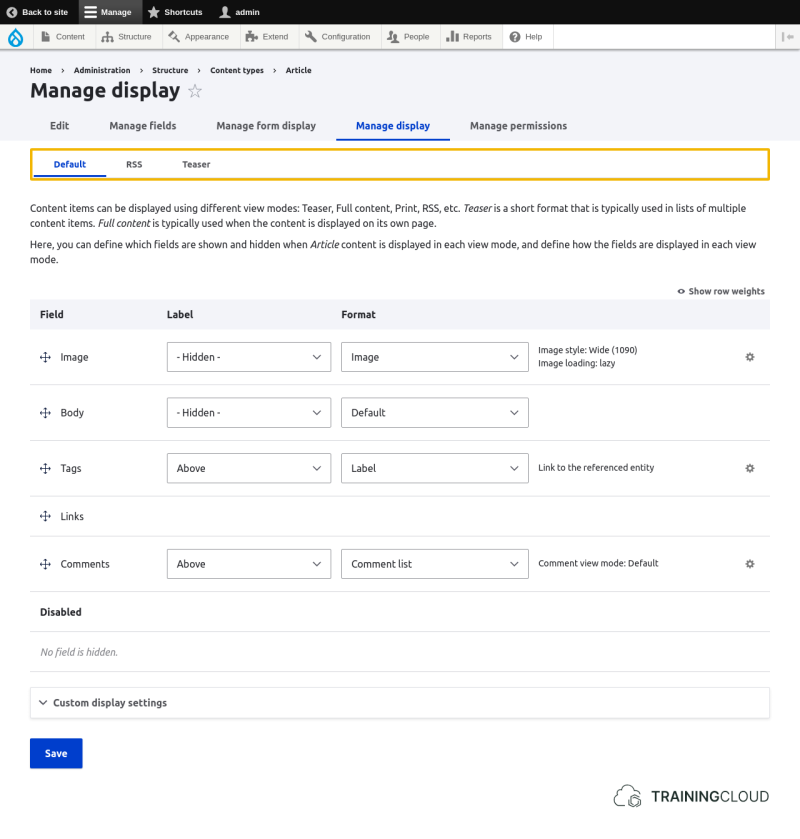This screenshot has width=800, height=839.
Task: Click the Comments row drag handle
Action: 45,565
